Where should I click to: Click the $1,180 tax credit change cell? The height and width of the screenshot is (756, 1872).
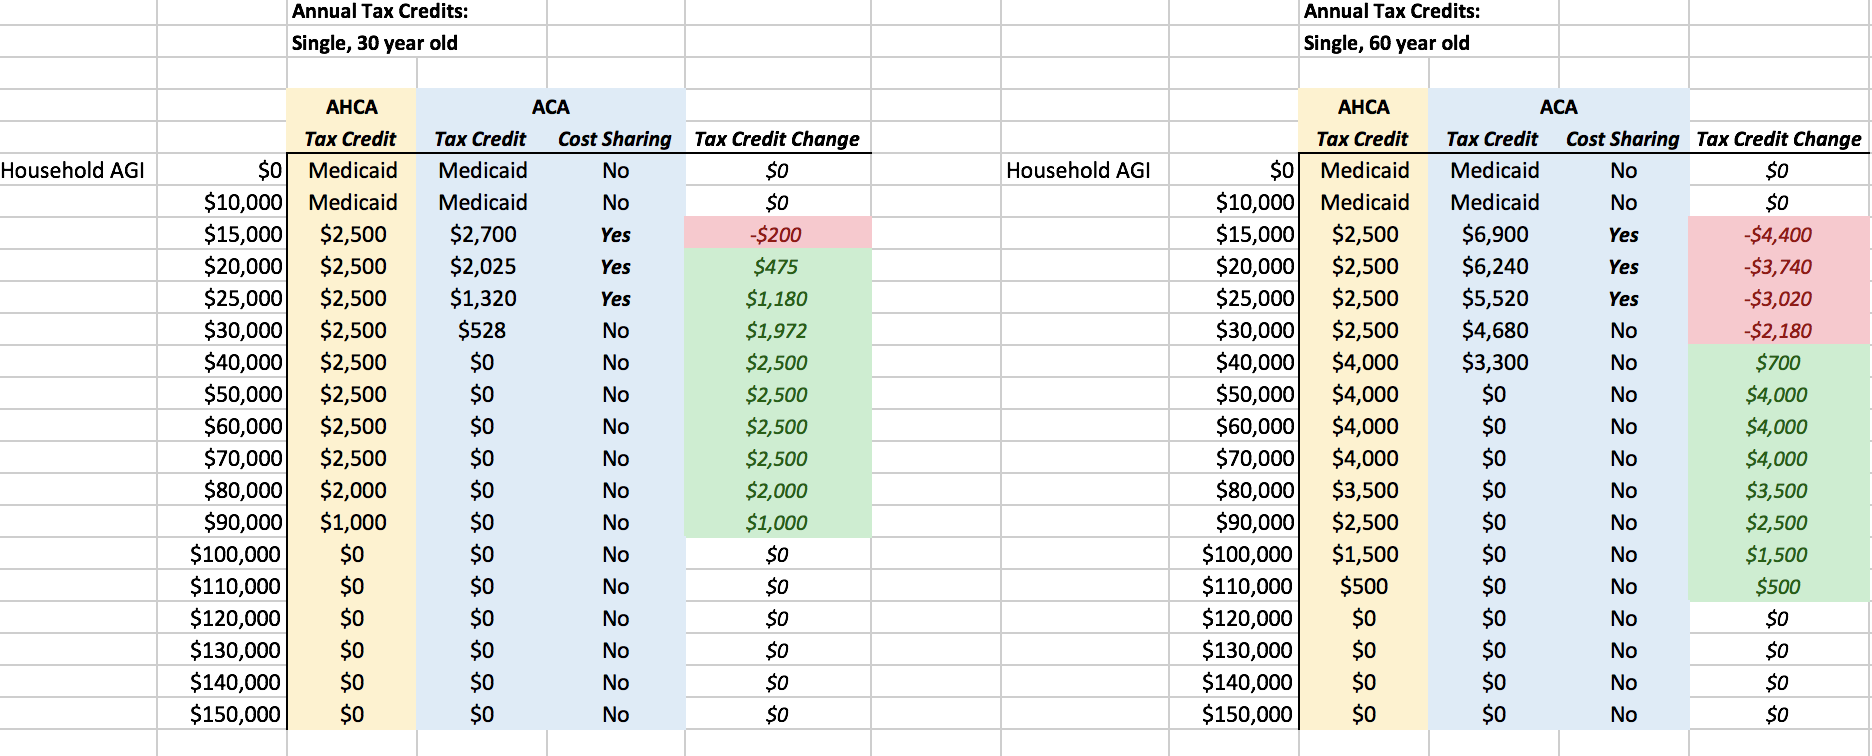(776, 299)
